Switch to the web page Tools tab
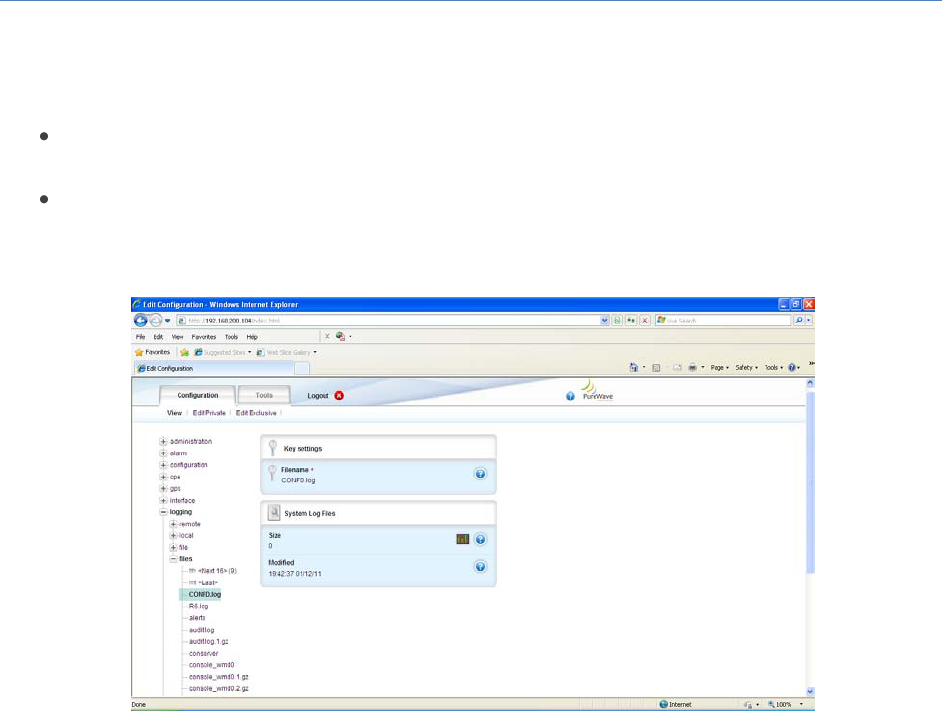The image size is (942, 711). pyautogui.click(x=264, y=395)
